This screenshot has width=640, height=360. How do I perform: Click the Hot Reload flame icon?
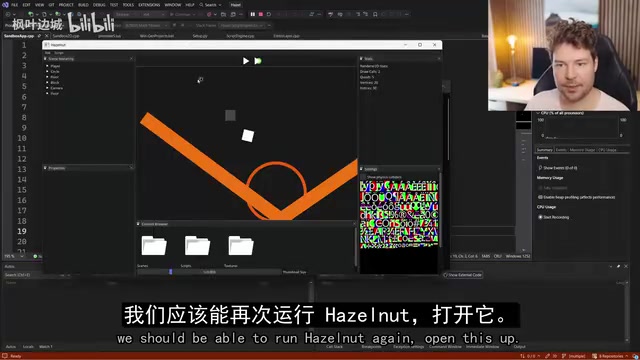coord(209,14)
